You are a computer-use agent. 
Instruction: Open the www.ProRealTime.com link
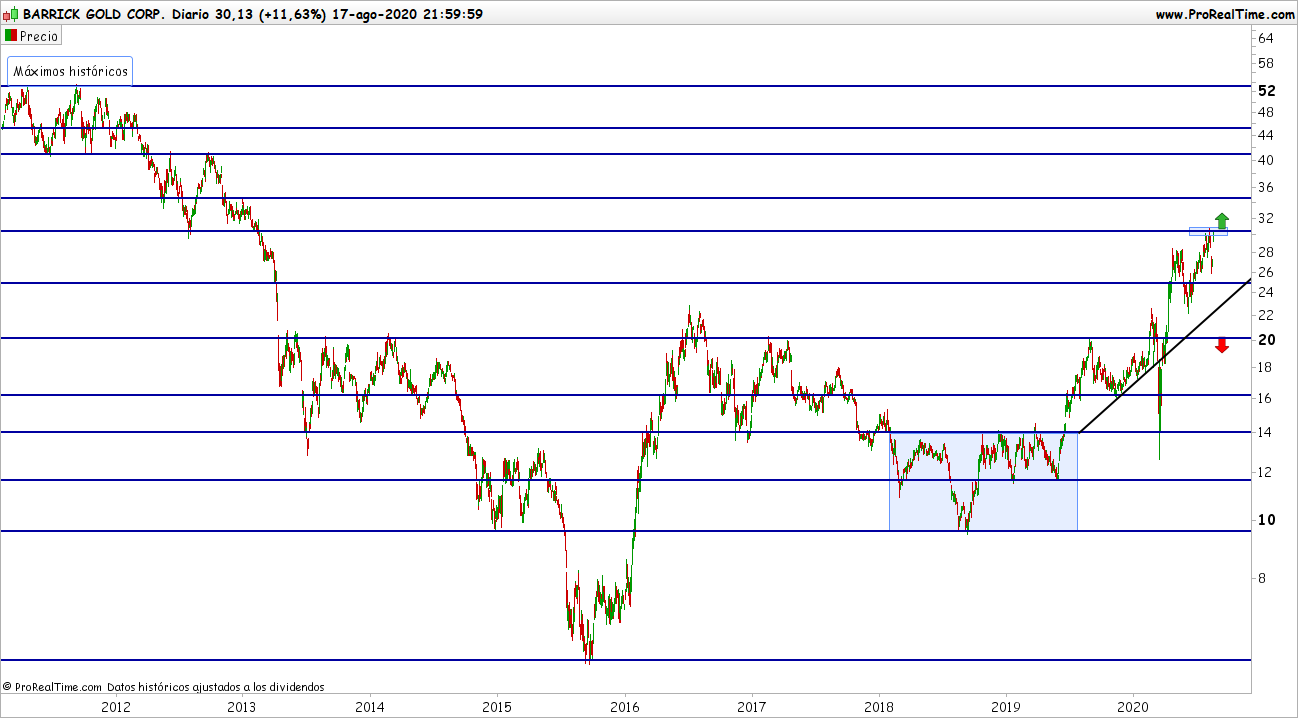point(1225,14)
